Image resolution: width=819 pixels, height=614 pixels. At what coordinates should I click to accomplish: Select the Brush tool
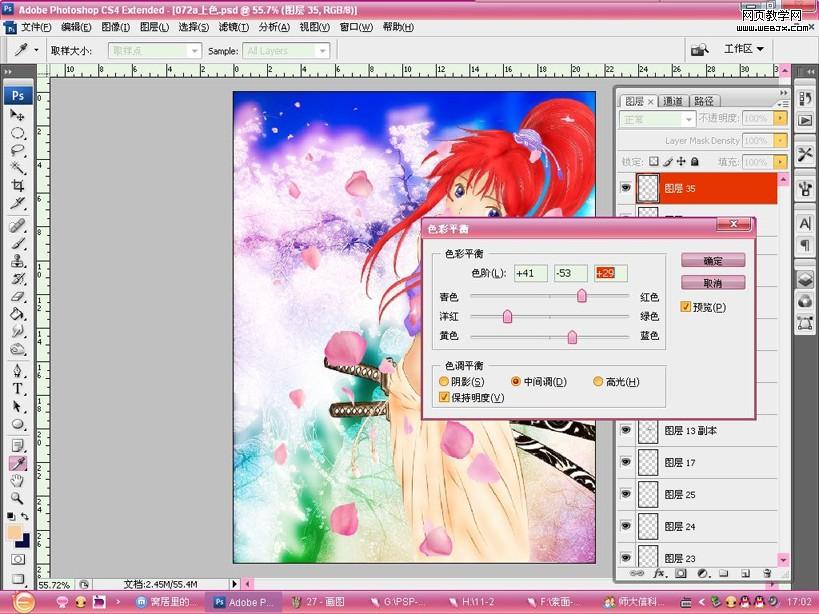(17, 243)
